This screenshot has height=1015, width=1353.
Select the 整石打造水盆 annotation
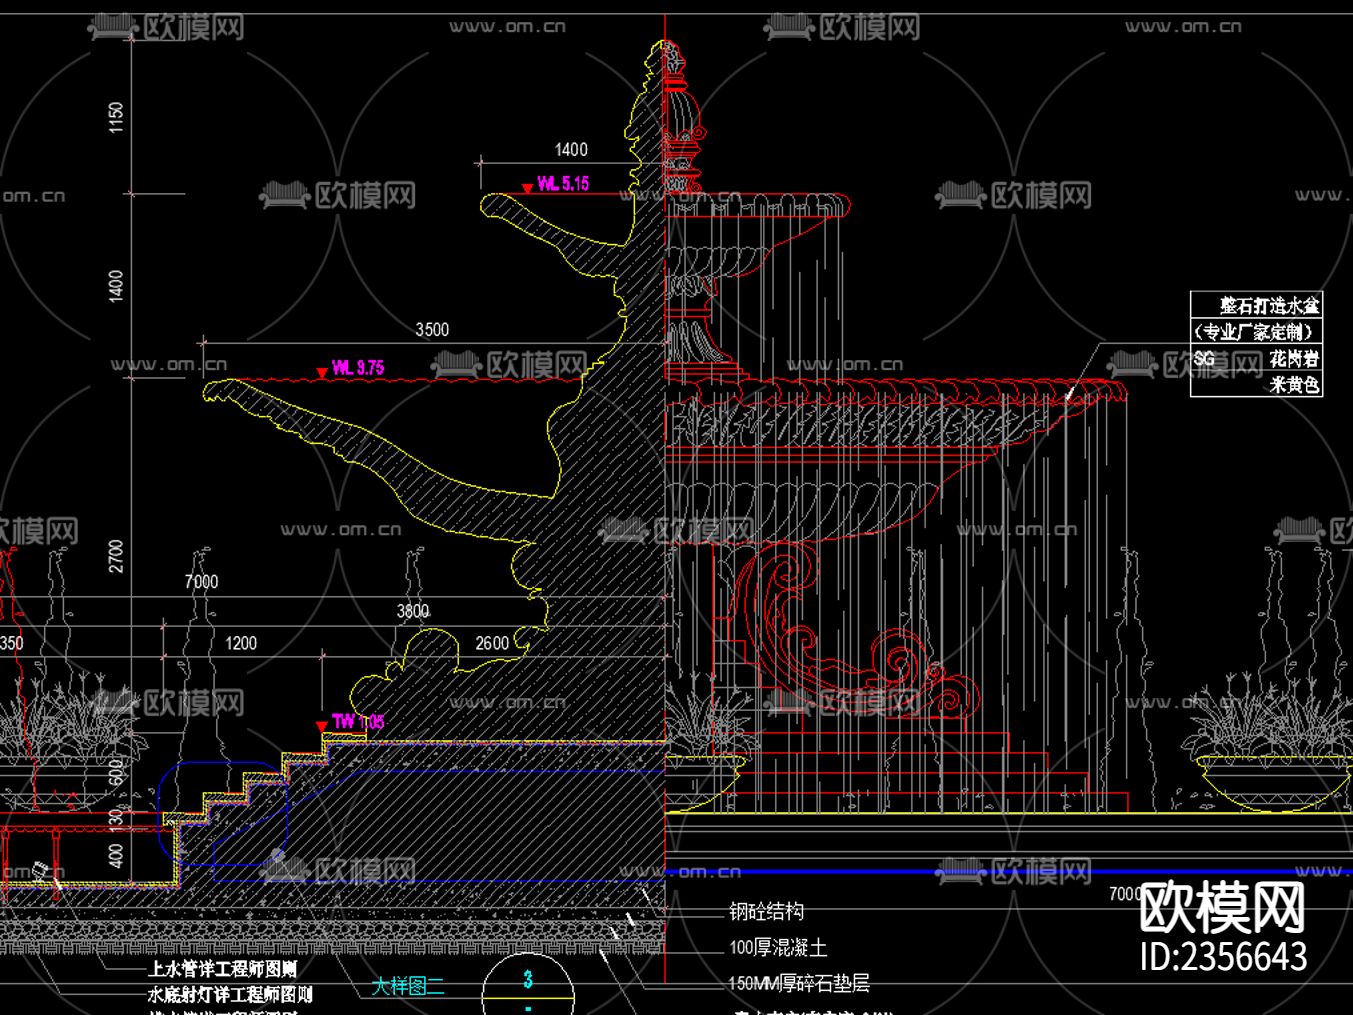coord(1269,305)
